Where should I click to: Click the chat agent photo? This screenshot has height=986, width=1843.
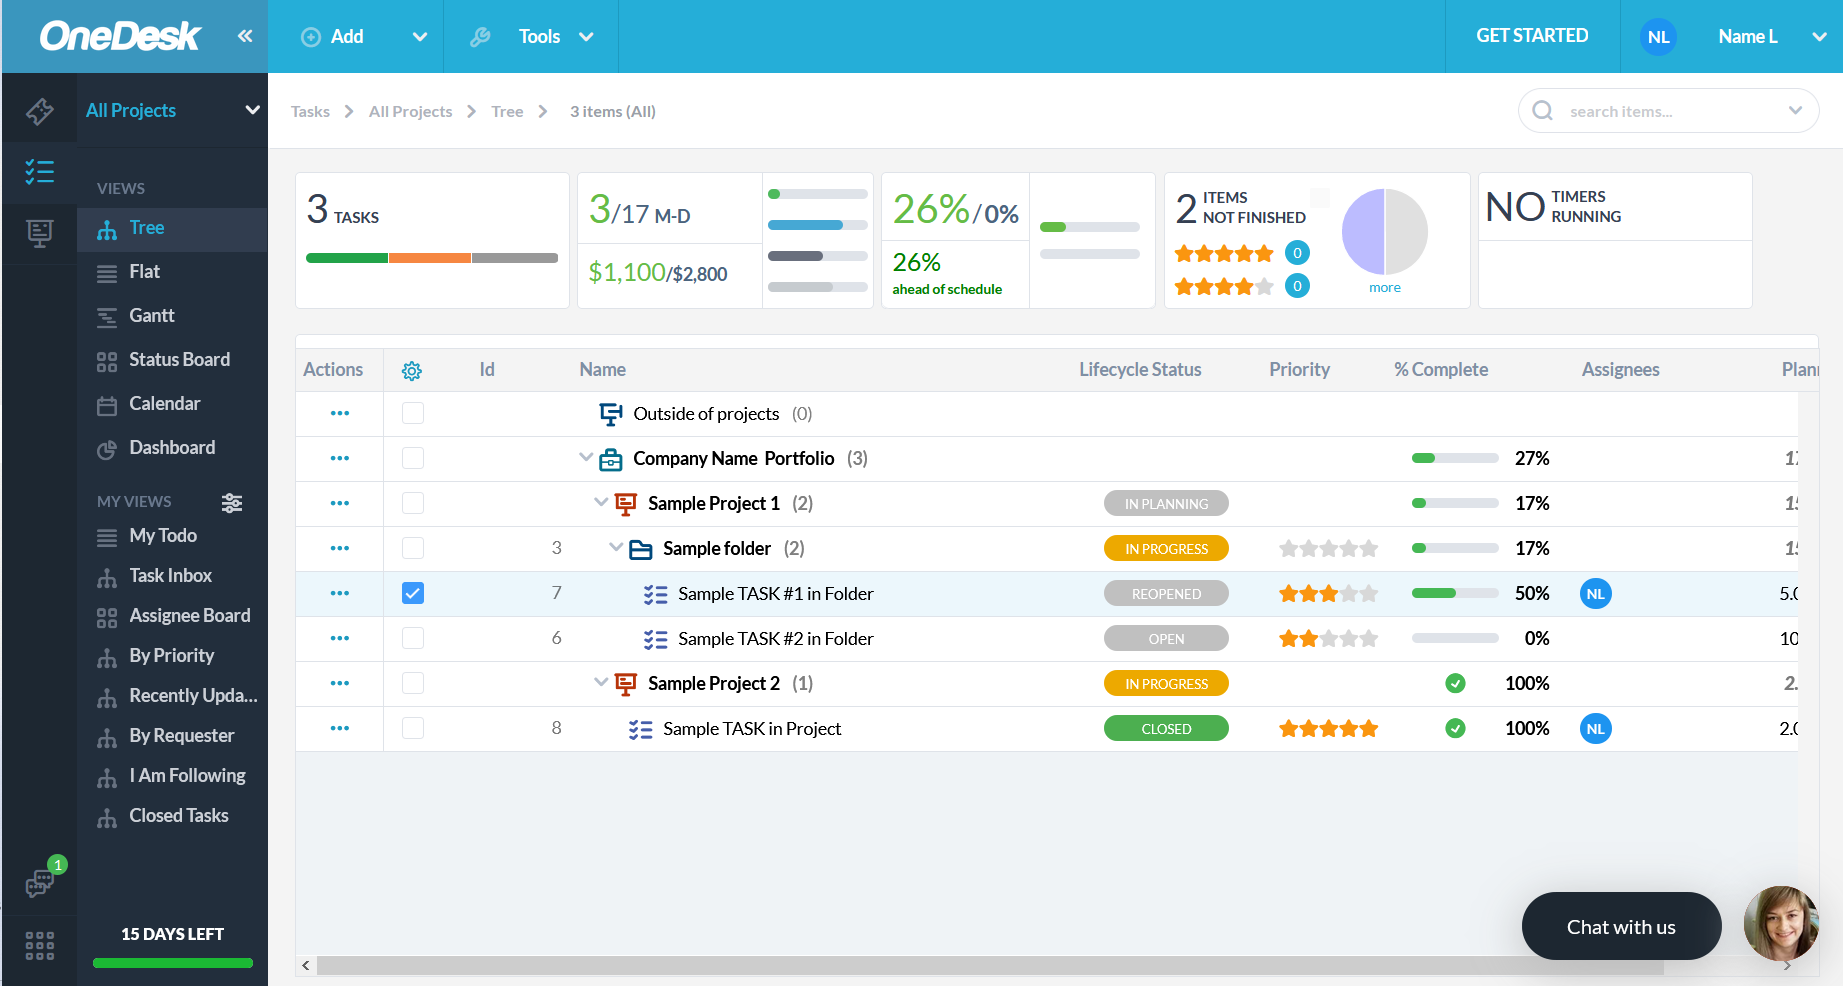[x=1781, y=923]
